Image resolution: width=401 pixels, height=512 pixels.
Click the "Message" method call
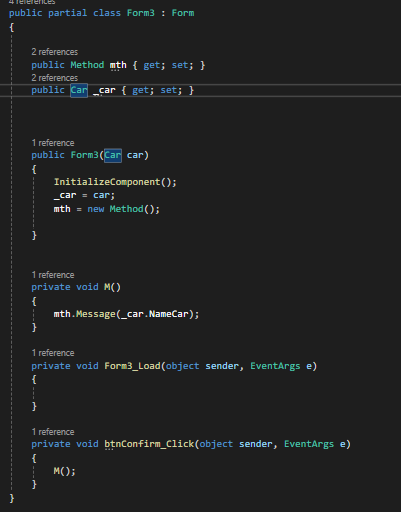tap(96, 314)
